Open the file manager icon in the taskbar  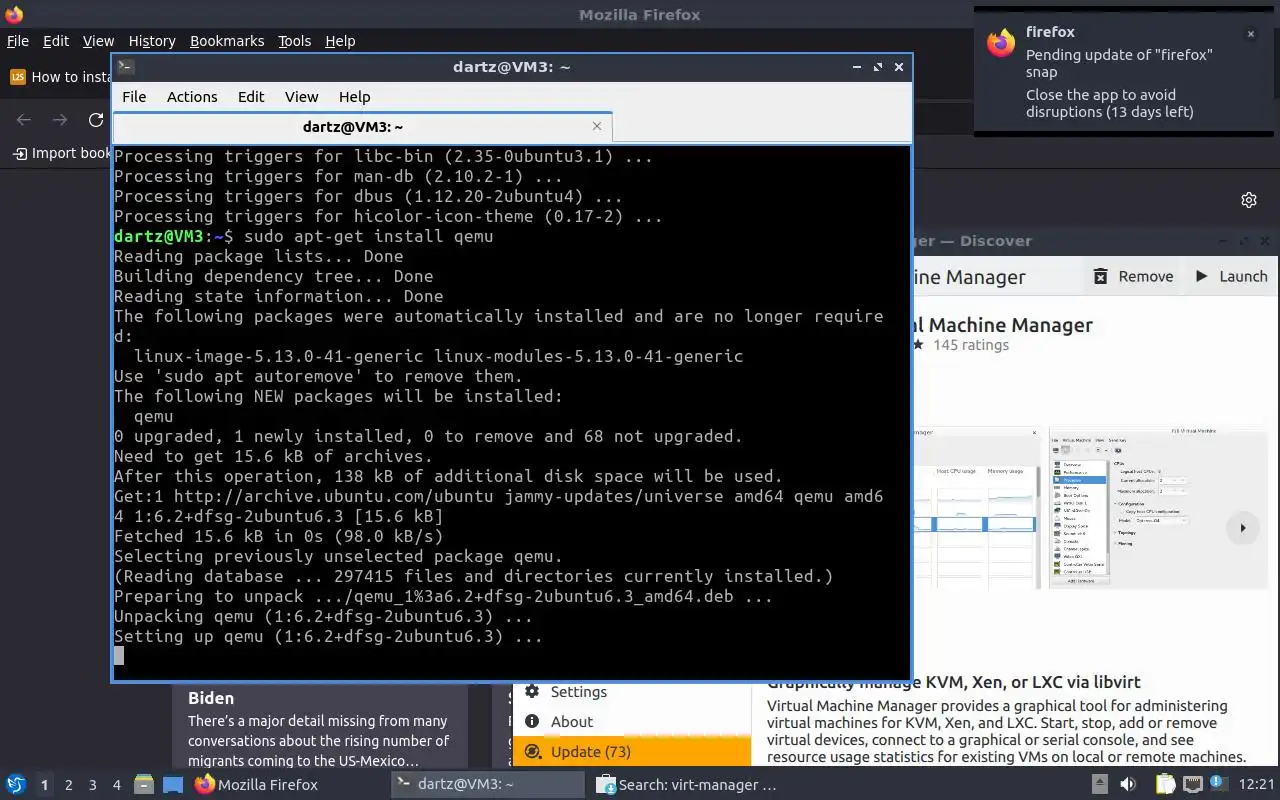pos(143,785)
